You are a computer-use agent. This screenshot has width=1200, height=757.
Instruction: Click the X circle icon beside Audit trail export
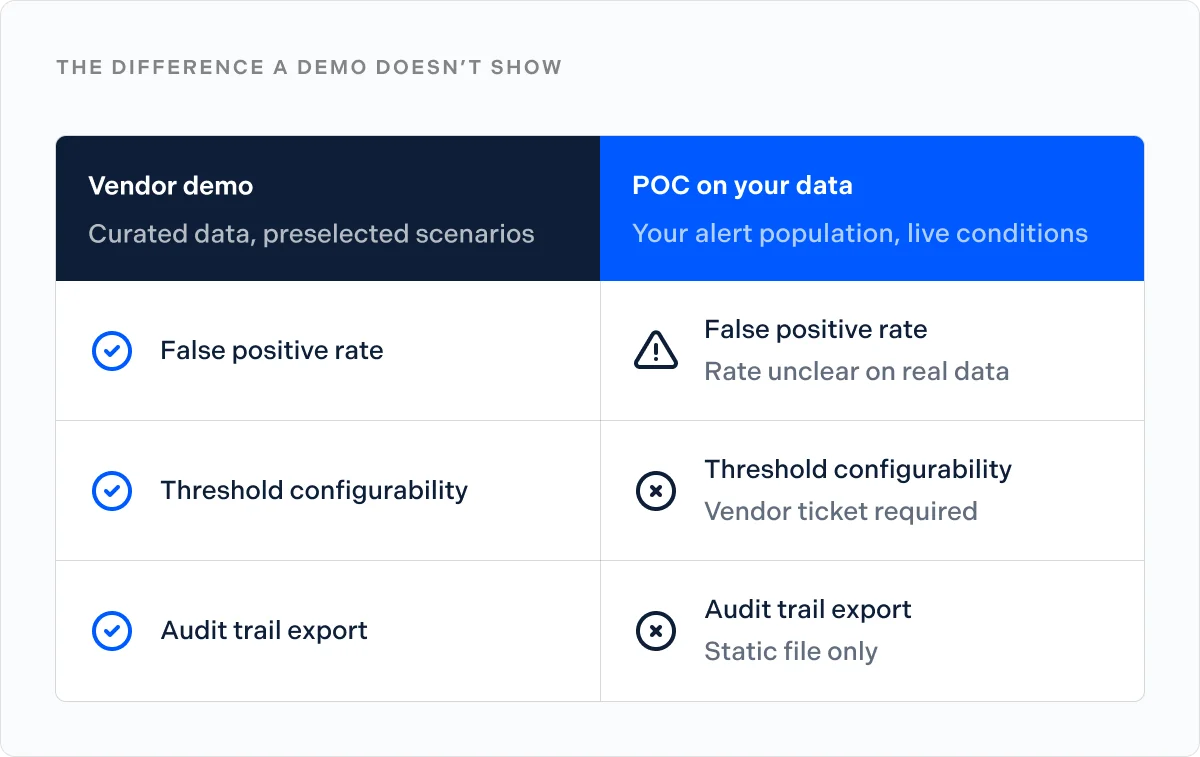656,631
